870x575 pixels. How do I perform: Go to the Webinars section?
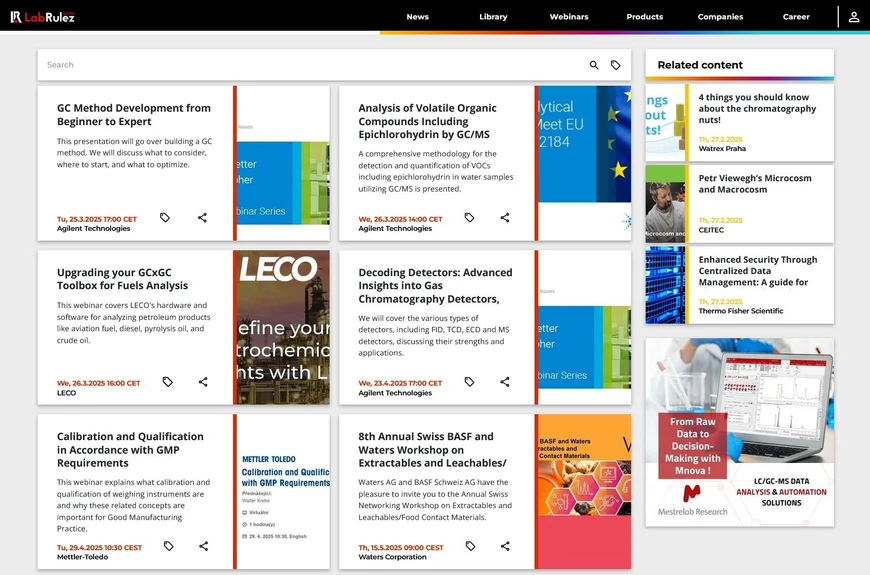click(x=569, y=17)
